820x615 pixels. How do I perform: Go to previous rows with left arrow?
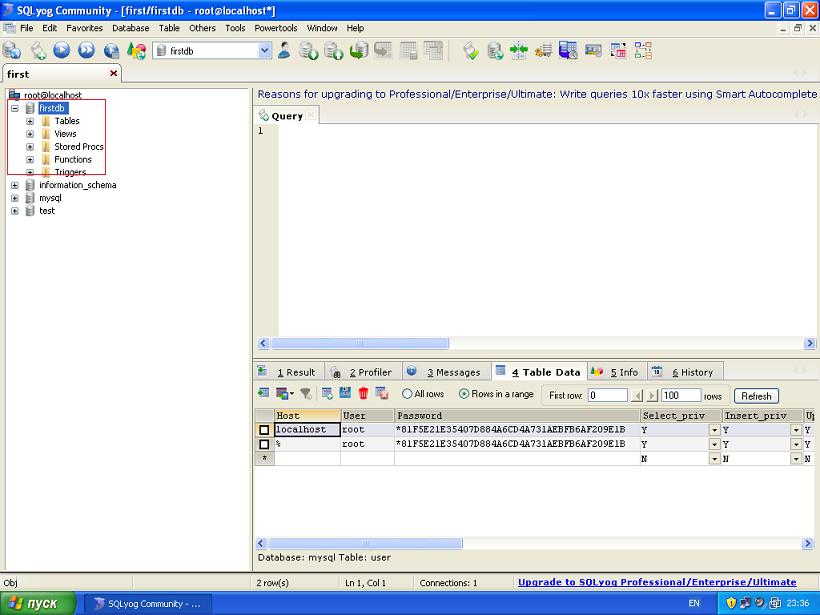point(636,395)
